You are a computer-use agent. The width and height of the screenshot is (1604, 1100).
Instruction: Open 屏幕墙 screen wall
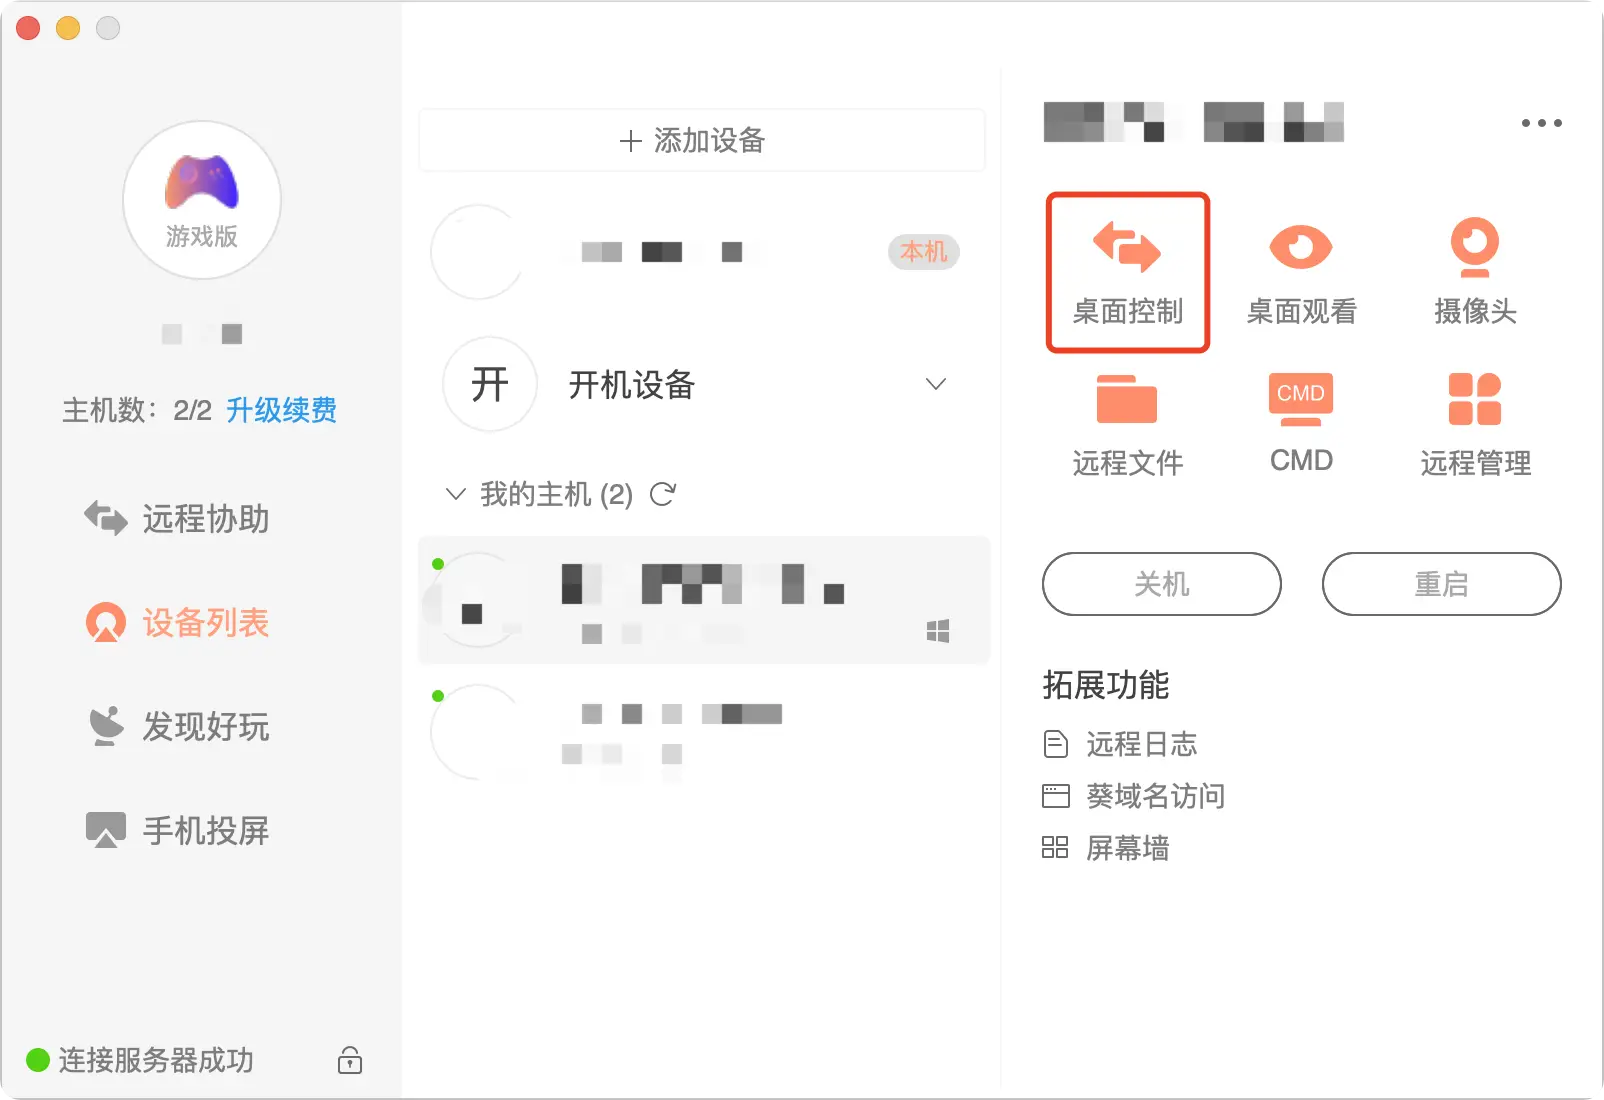pos(1106,848)
